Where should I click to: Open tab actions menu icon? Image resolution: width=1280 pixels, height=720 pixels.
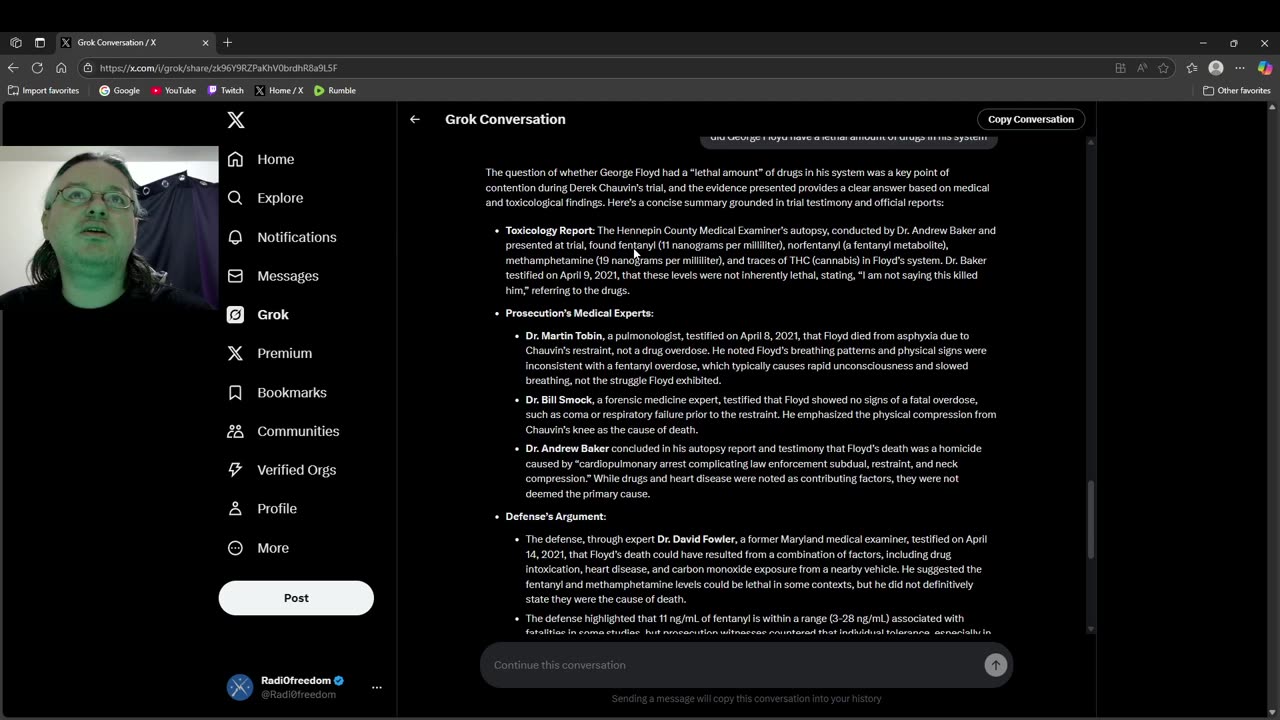click(40, 43)
